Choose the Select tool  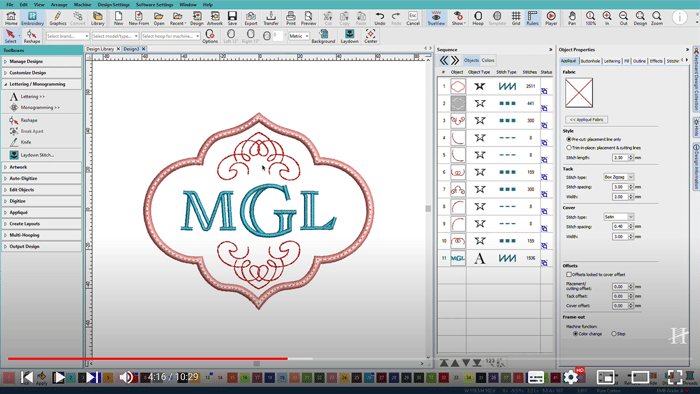click(10, 36)
